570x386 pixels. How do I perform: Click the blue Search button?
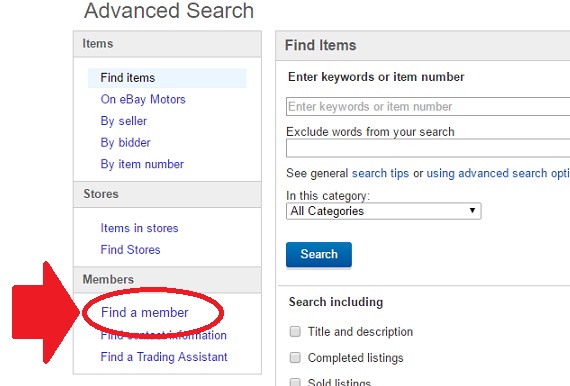point(319,254)
